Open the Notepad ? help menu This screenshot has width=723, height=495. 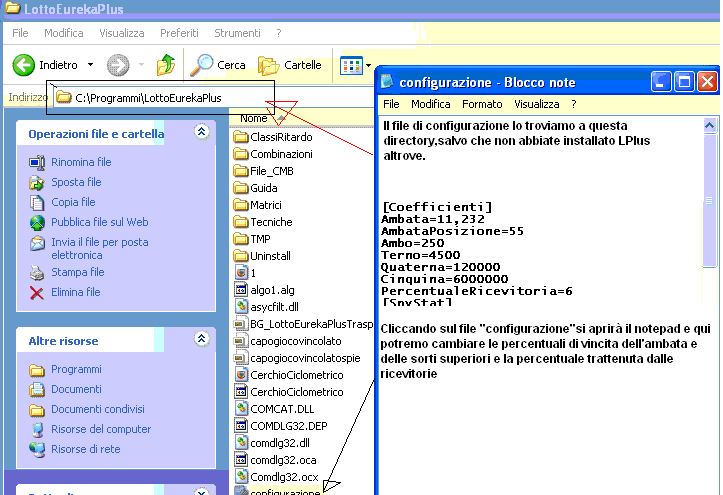pyautogui.click(x=574, y=104)
